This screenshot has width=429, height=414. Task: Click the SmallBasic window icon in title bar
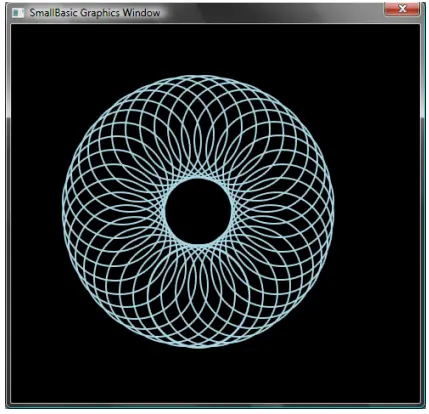pos(18,13)
